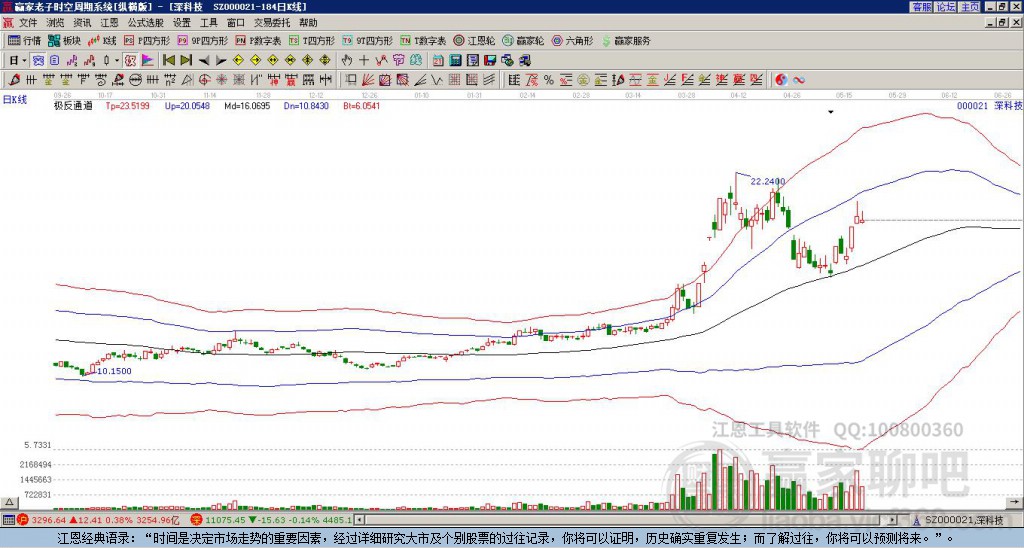This screenshot has height=548, width=1024.
Task: Click the red target circle icon
Action: pyautogui.click(x=204, y=80)
